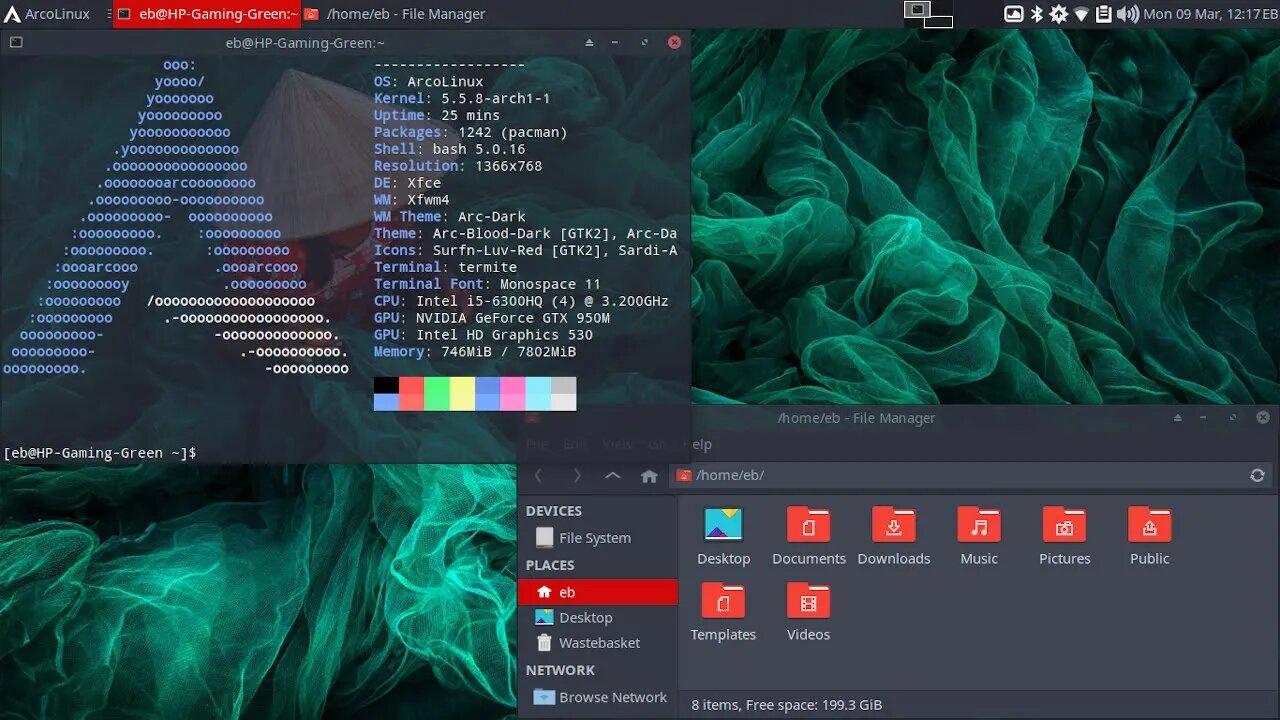Open the update notifier tray icon

click(x=1058, y=14)
